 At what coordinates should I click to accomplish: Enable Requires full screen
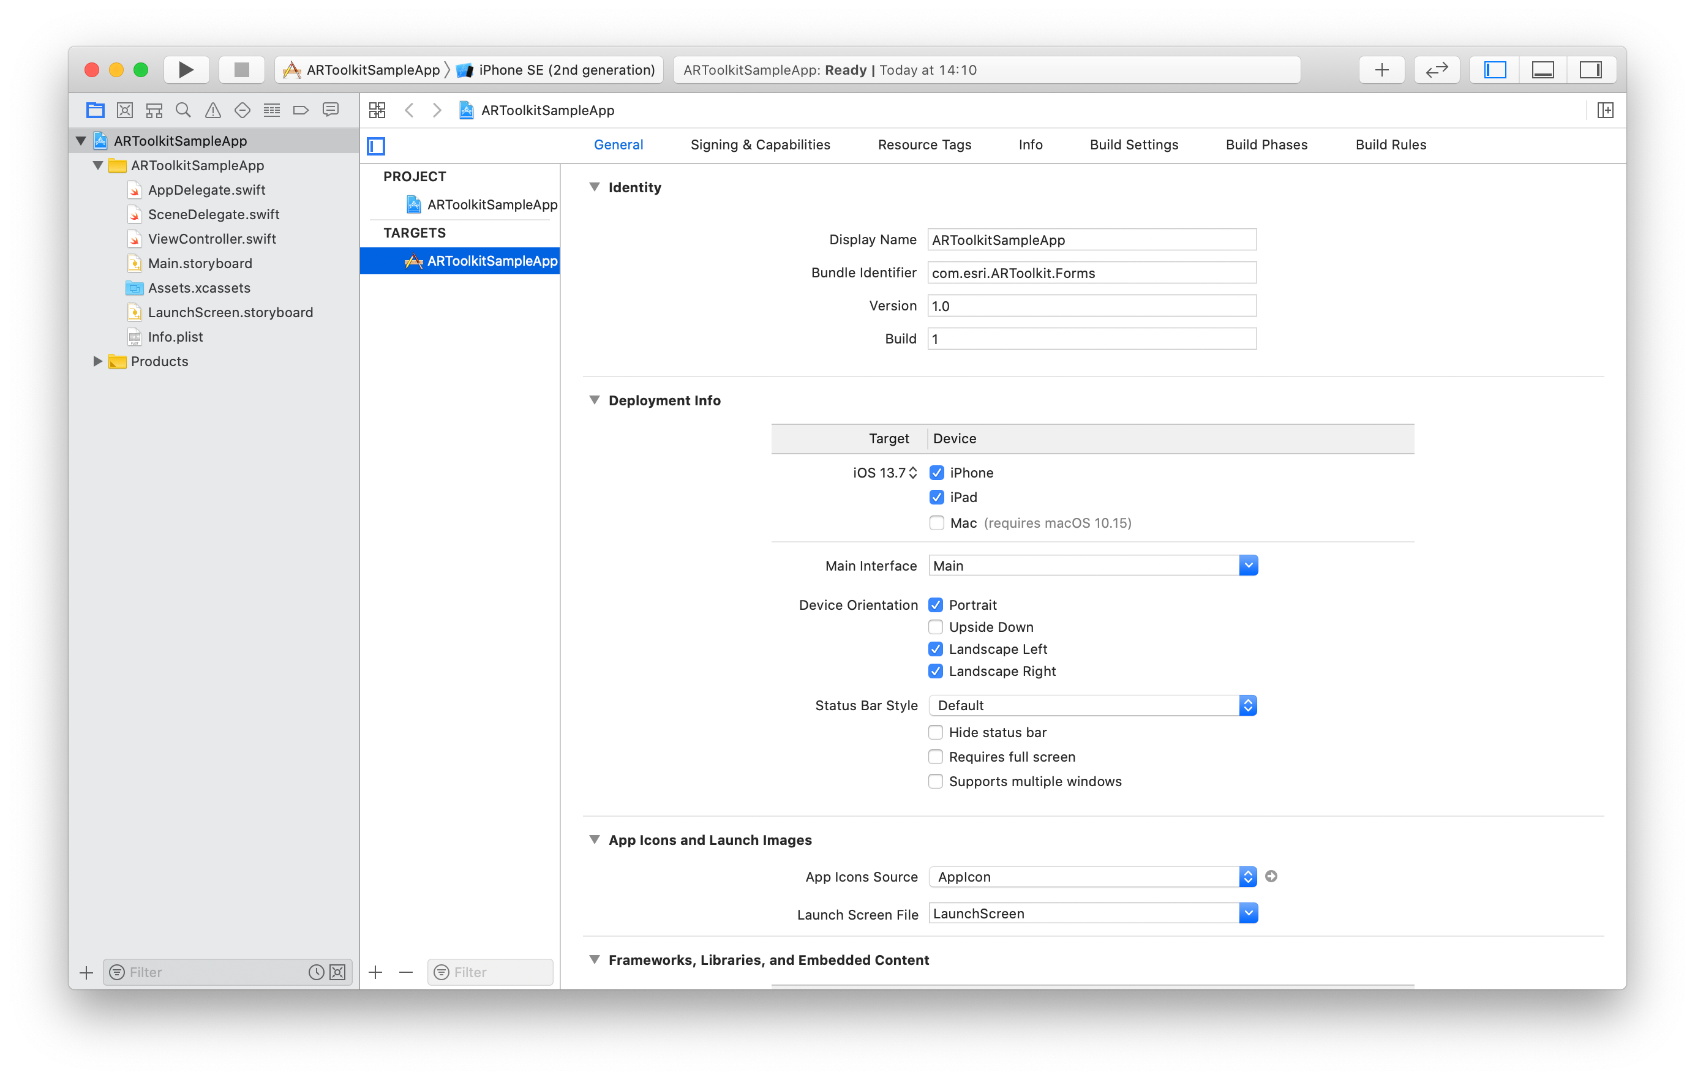tap(936, 757)
